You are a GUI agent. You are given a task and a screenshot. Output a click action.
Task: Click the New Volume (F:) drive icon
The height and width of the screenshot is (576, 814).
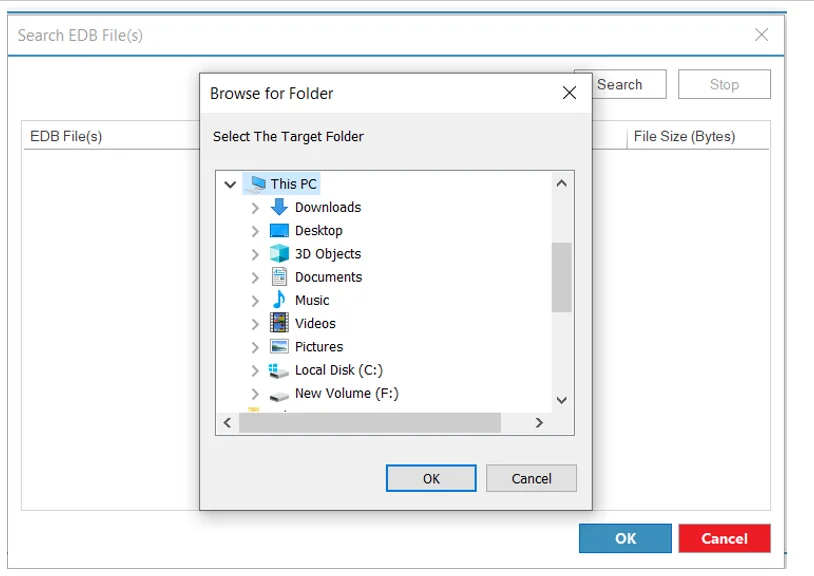279,395
